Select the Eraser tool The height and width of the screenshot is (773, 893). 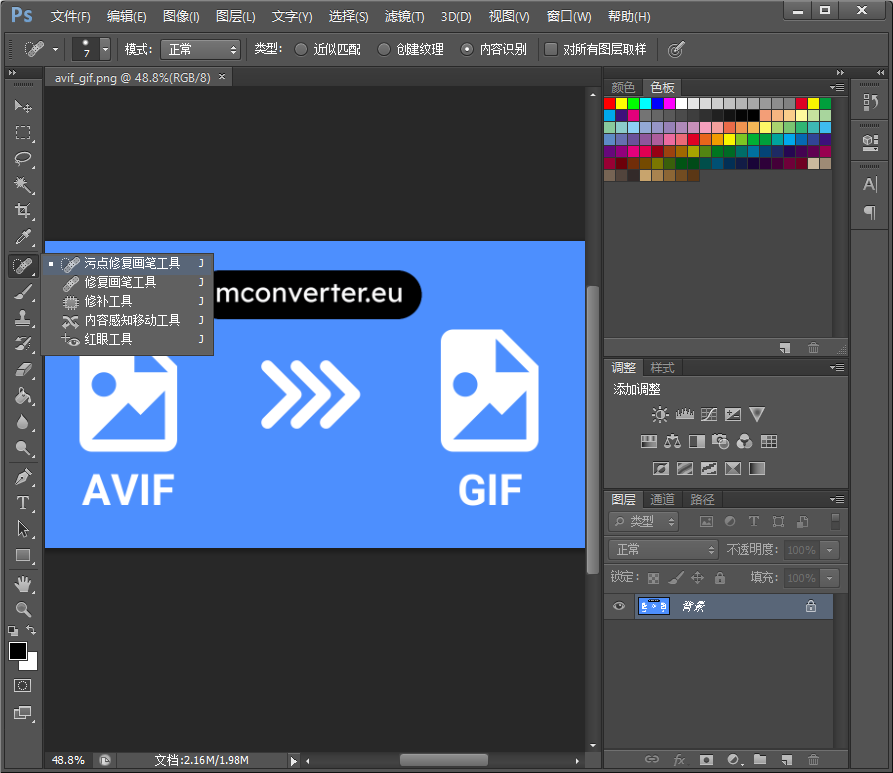click(23, 370)
